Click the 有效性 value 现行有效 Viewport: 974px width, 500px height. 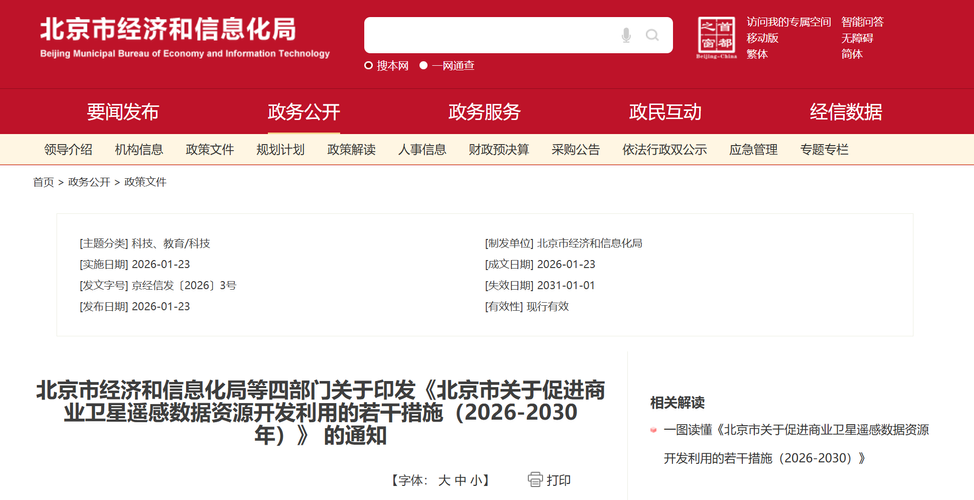[x=548, y=306]
